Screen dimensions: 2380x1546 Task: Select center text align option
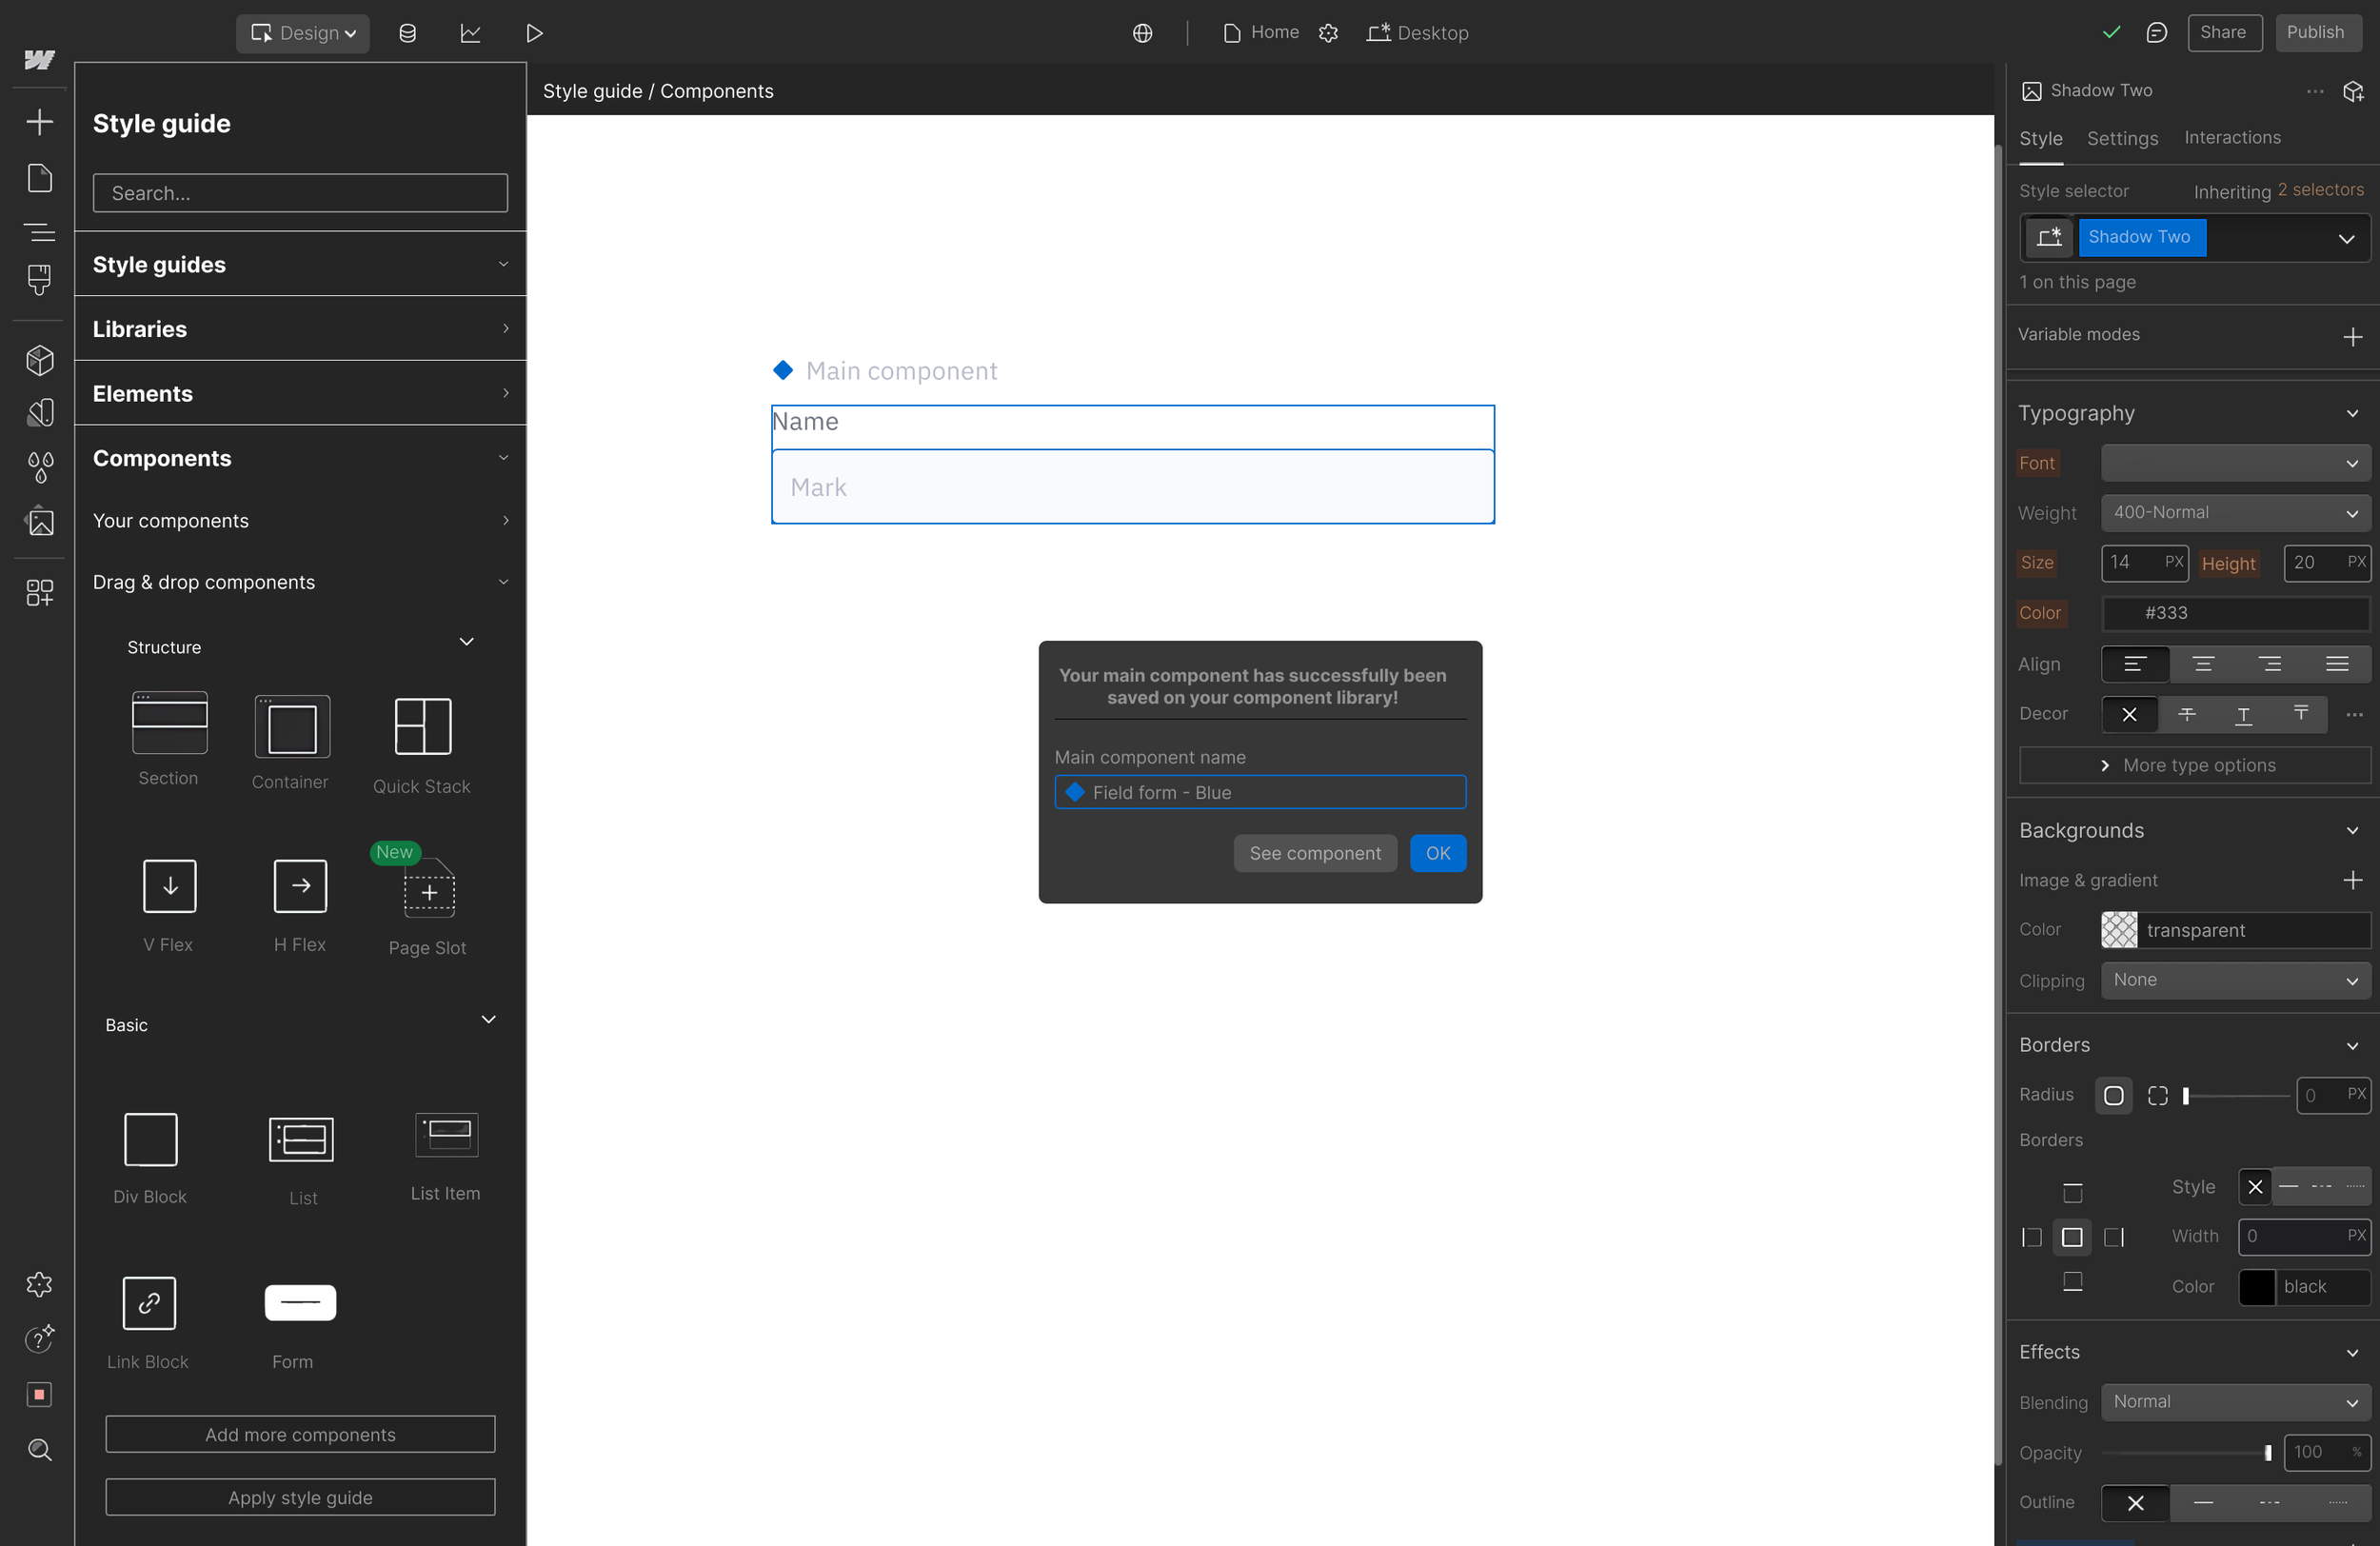[2203, 664]
